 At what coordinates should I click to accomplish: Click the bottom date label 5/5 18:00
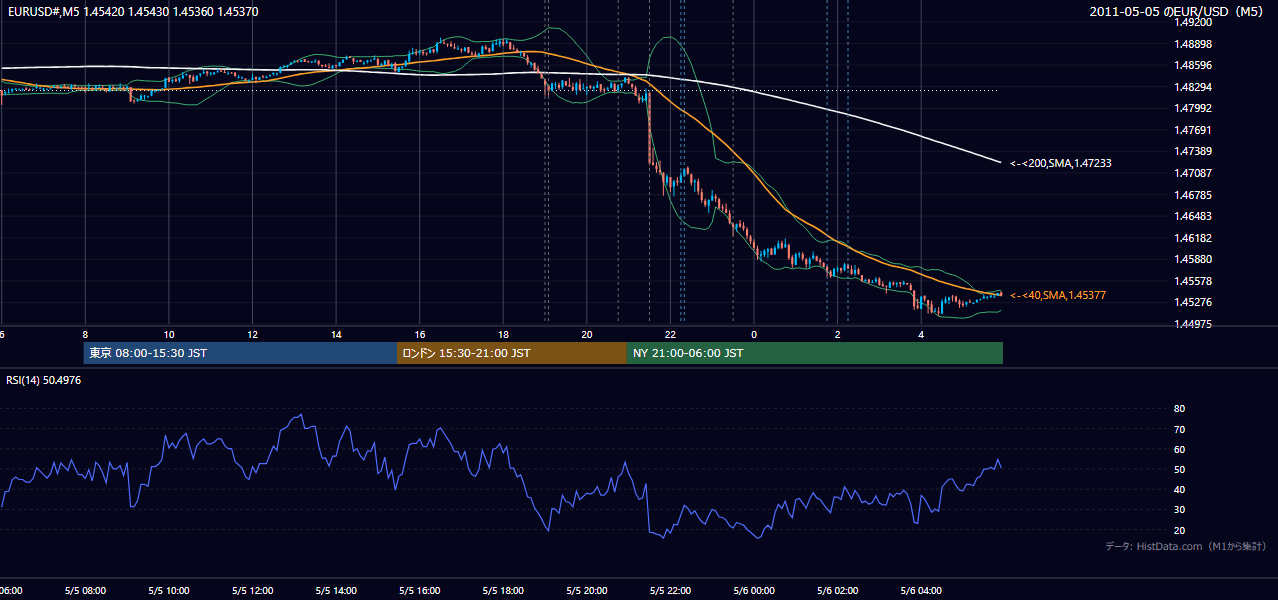point(503,591)
